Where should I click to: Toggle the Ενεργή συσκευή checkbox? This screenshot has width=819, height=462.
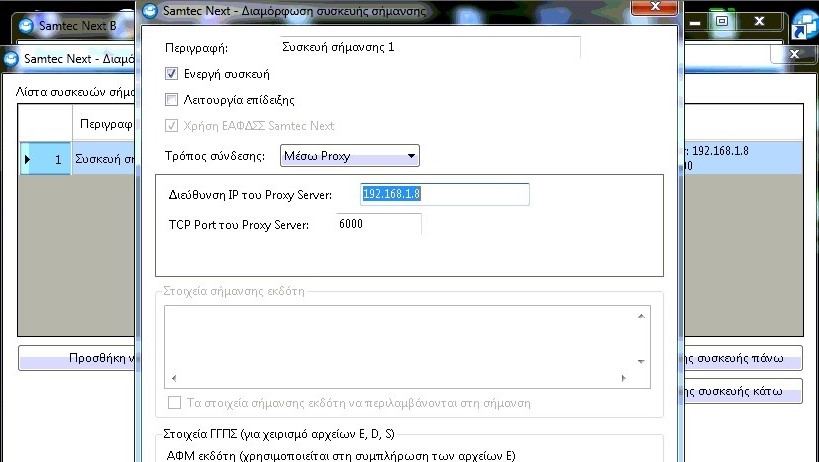pyautogui.click(x=171, y=74)
